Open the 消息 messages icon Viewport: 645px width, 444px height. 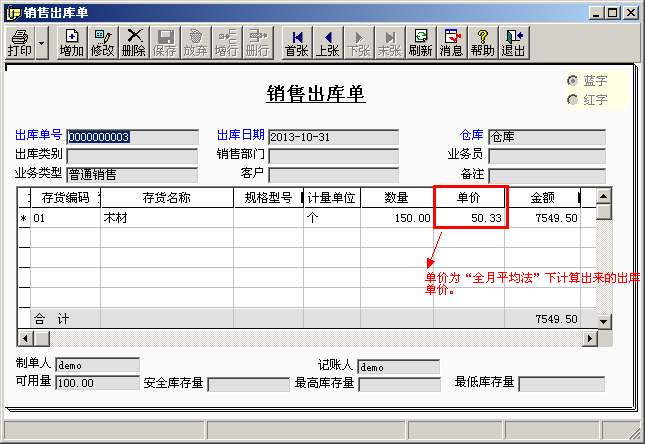click(452, 43)
